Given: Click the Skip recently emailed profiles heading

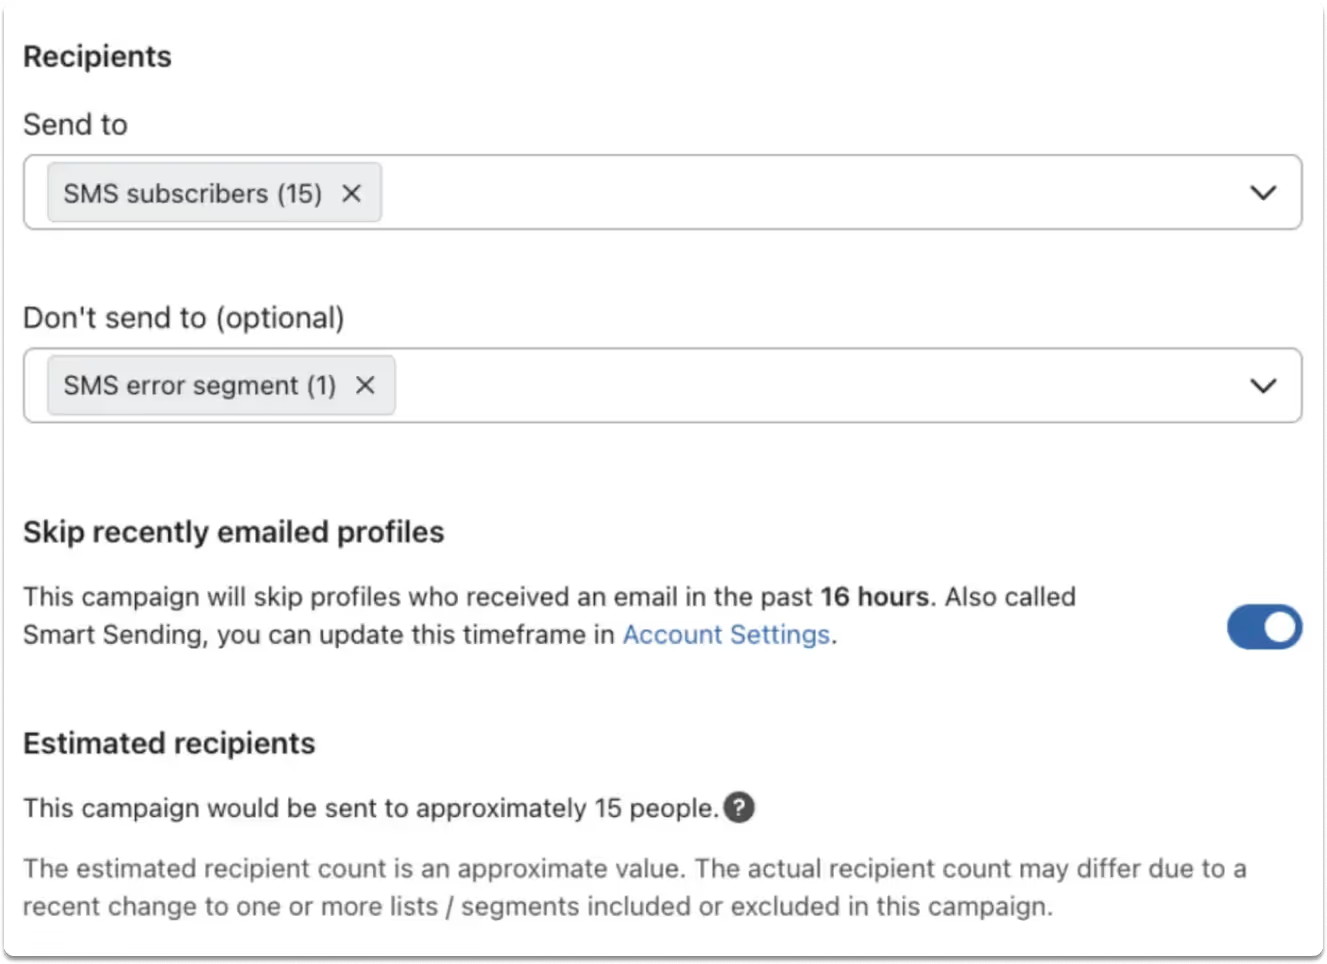Looking at the screenshot, I should click(x=233, y=531).
